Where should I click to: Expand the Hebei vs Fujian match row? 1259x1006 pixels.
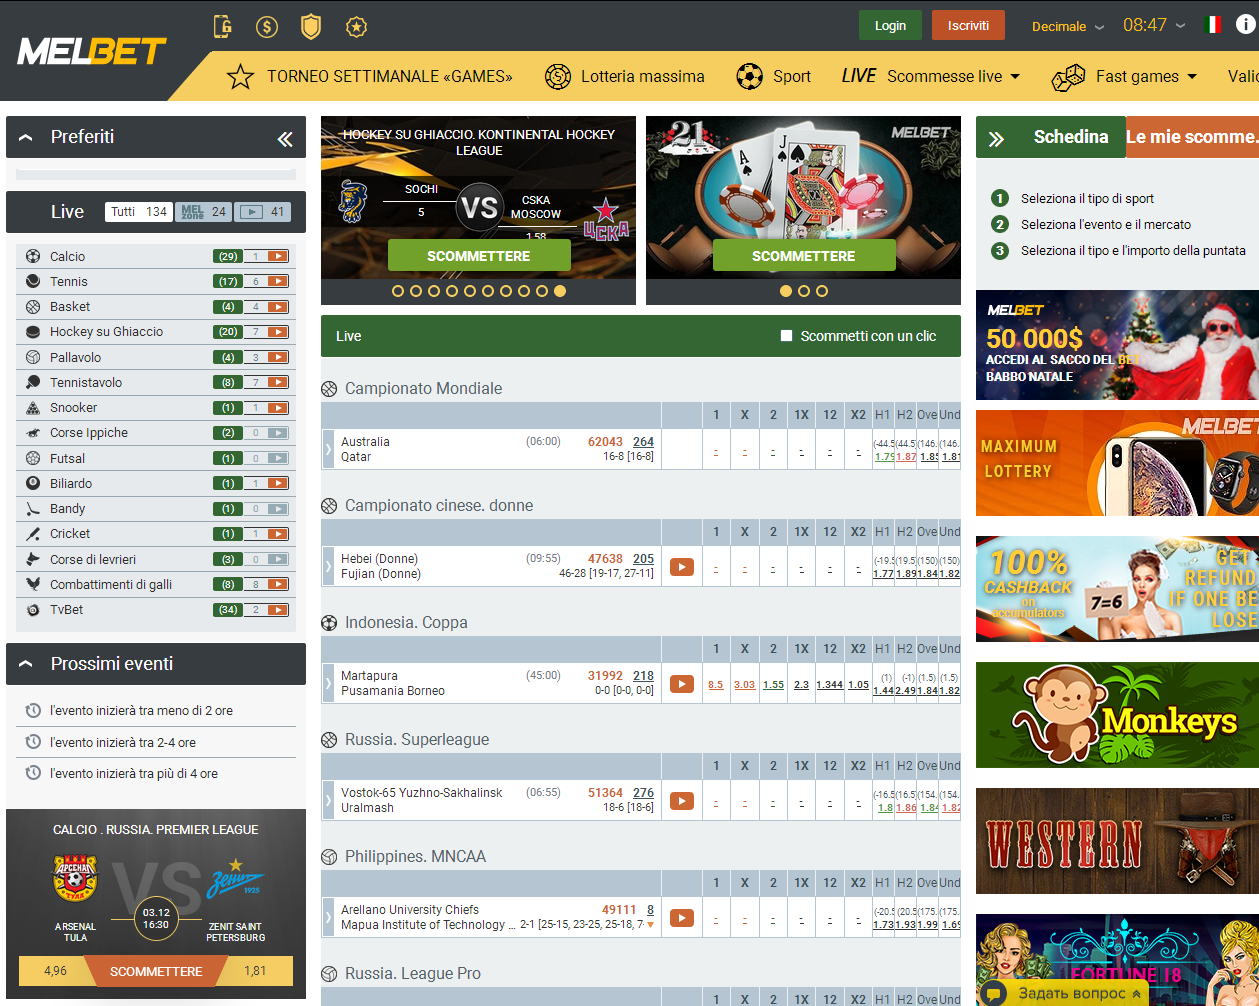[x=327, y=566]
